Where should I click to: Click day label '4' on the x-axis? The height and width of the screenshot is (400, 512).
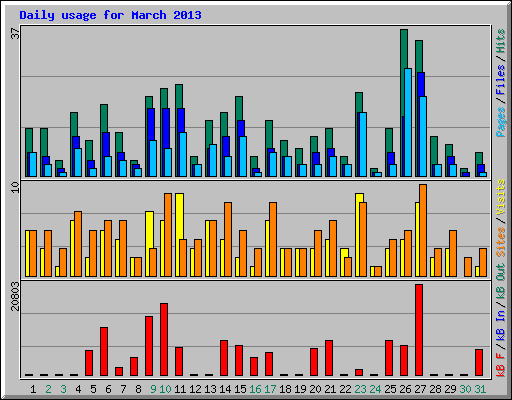[x=78, y=389]
